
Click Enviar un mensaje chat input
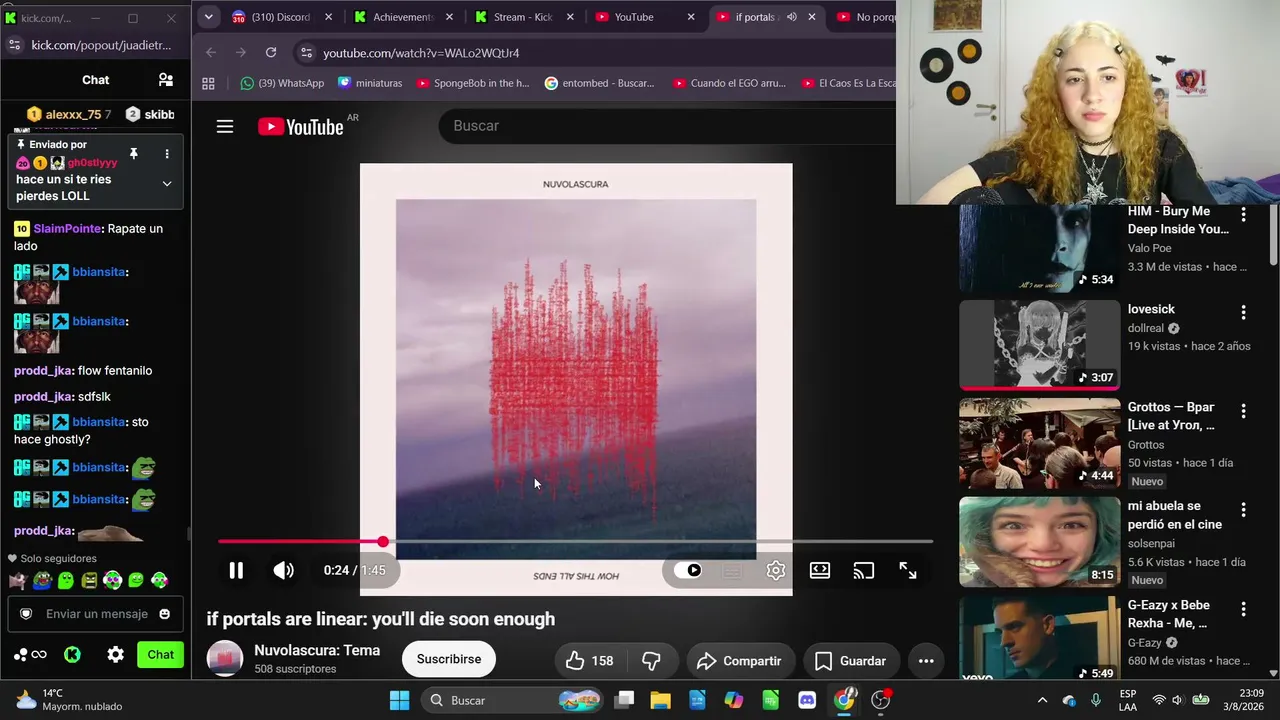point(96,614)
